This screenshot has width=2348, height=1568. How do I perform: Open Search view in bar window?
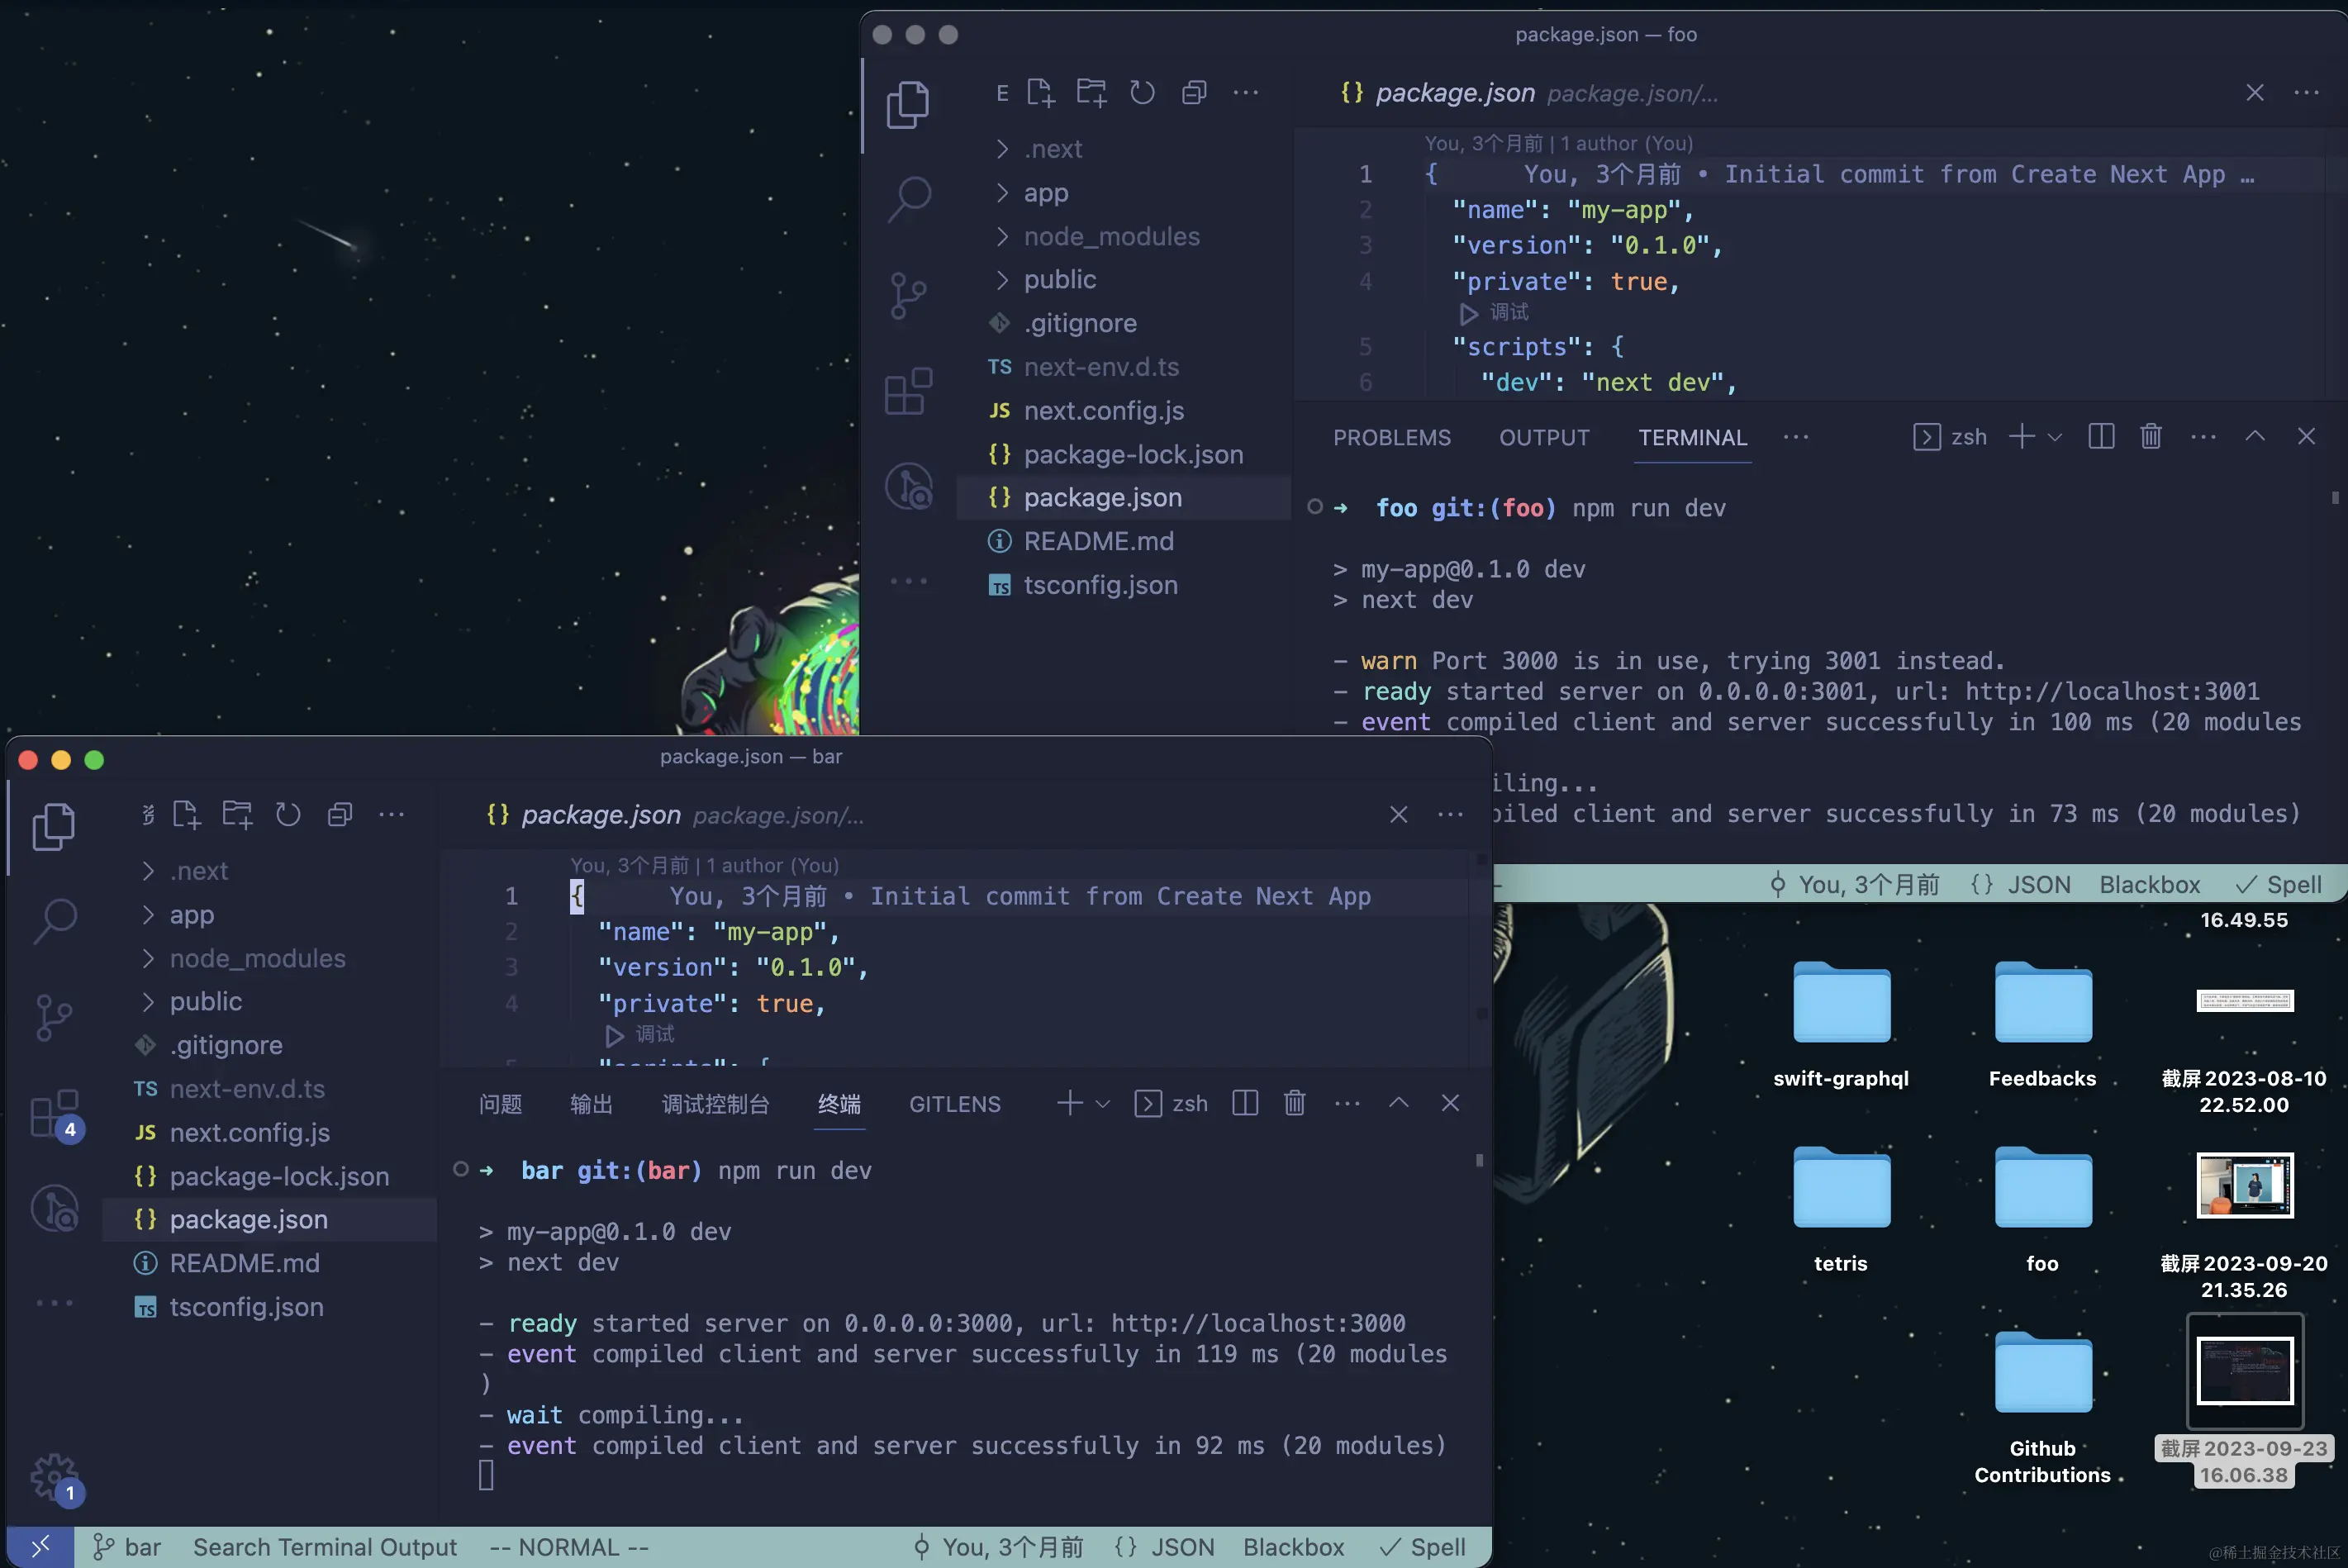(x=54, y=920)
